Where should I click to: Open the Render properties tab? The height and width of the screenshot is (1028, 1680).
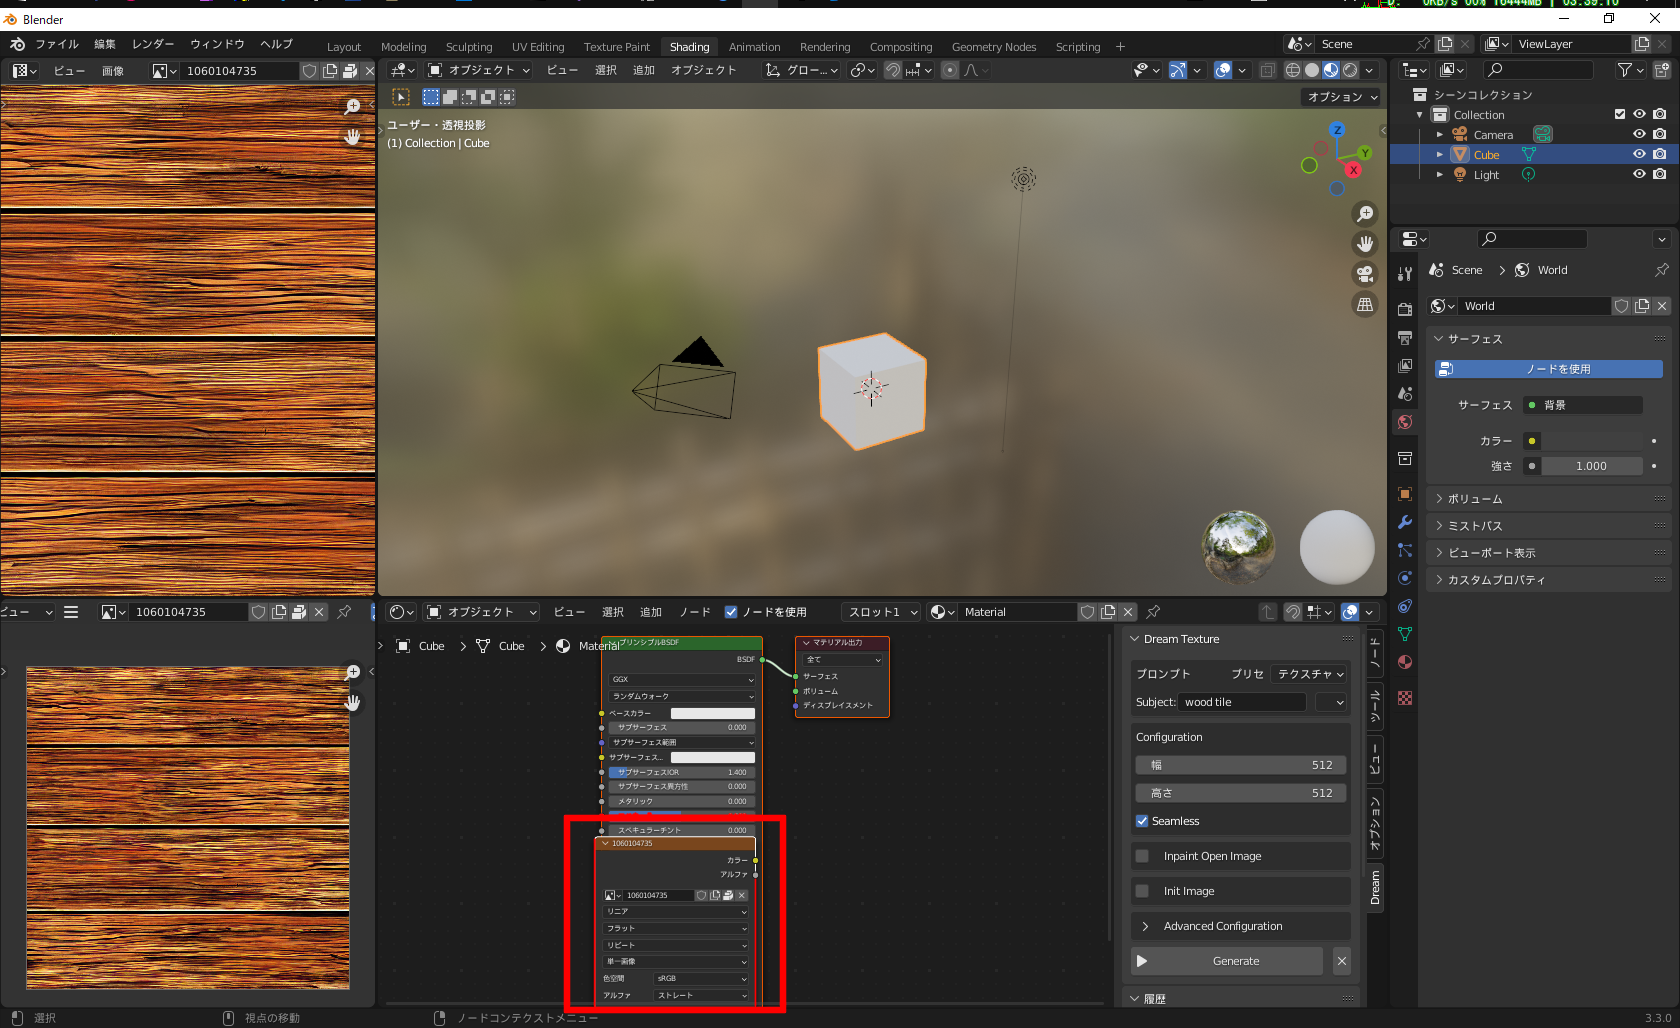tap(1405, 309)
